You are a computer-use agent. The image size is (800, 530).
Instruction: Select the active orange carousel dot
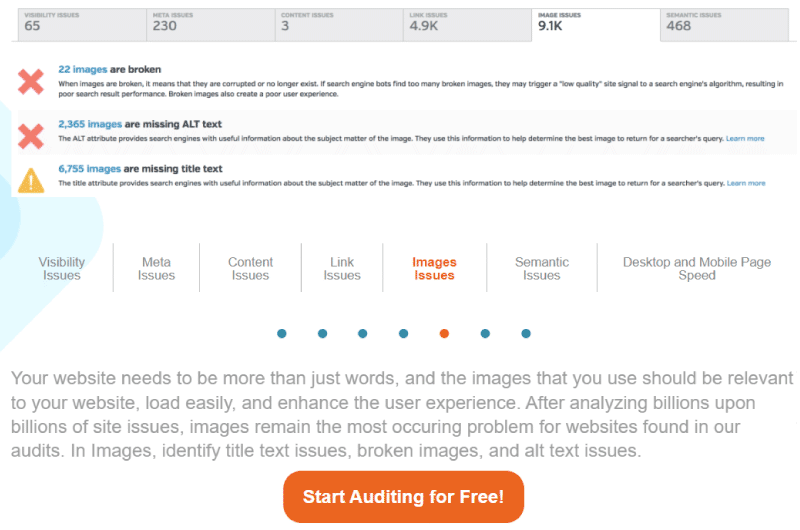(444, 334)
